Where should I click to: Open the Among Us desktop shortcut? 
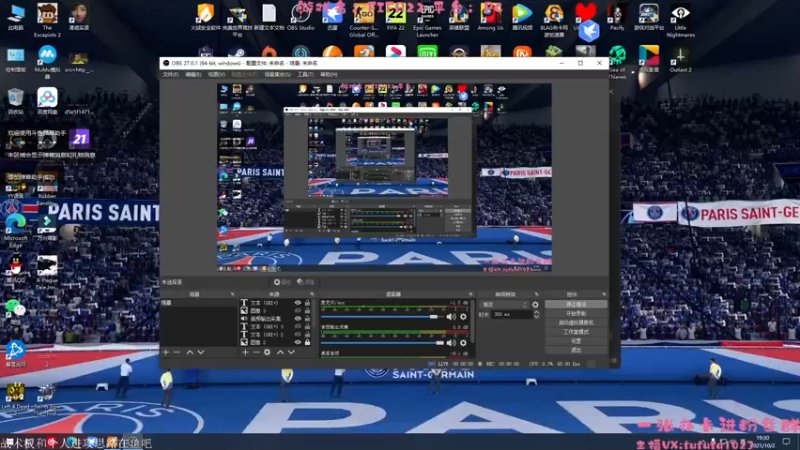click(490, 17)
